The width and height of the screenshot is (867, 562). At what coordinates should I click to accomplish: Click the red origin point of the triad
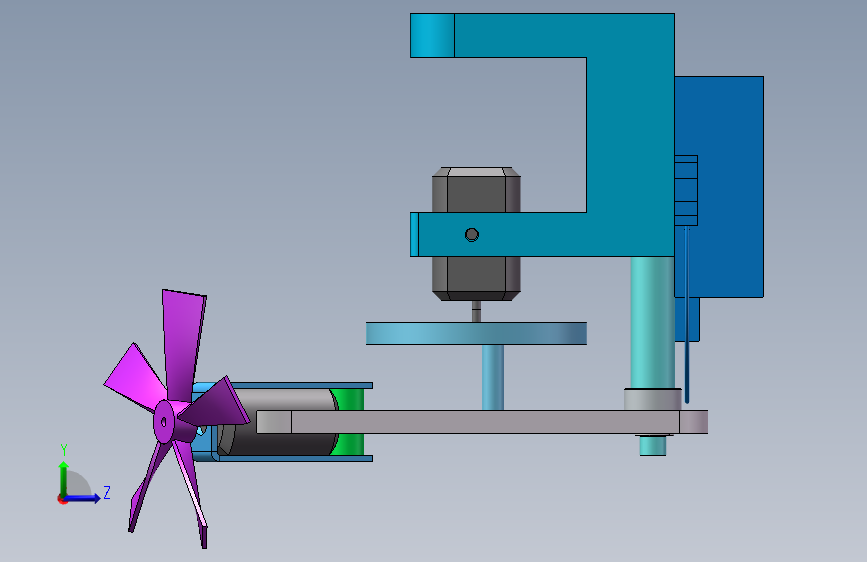[x=62, y=500]
